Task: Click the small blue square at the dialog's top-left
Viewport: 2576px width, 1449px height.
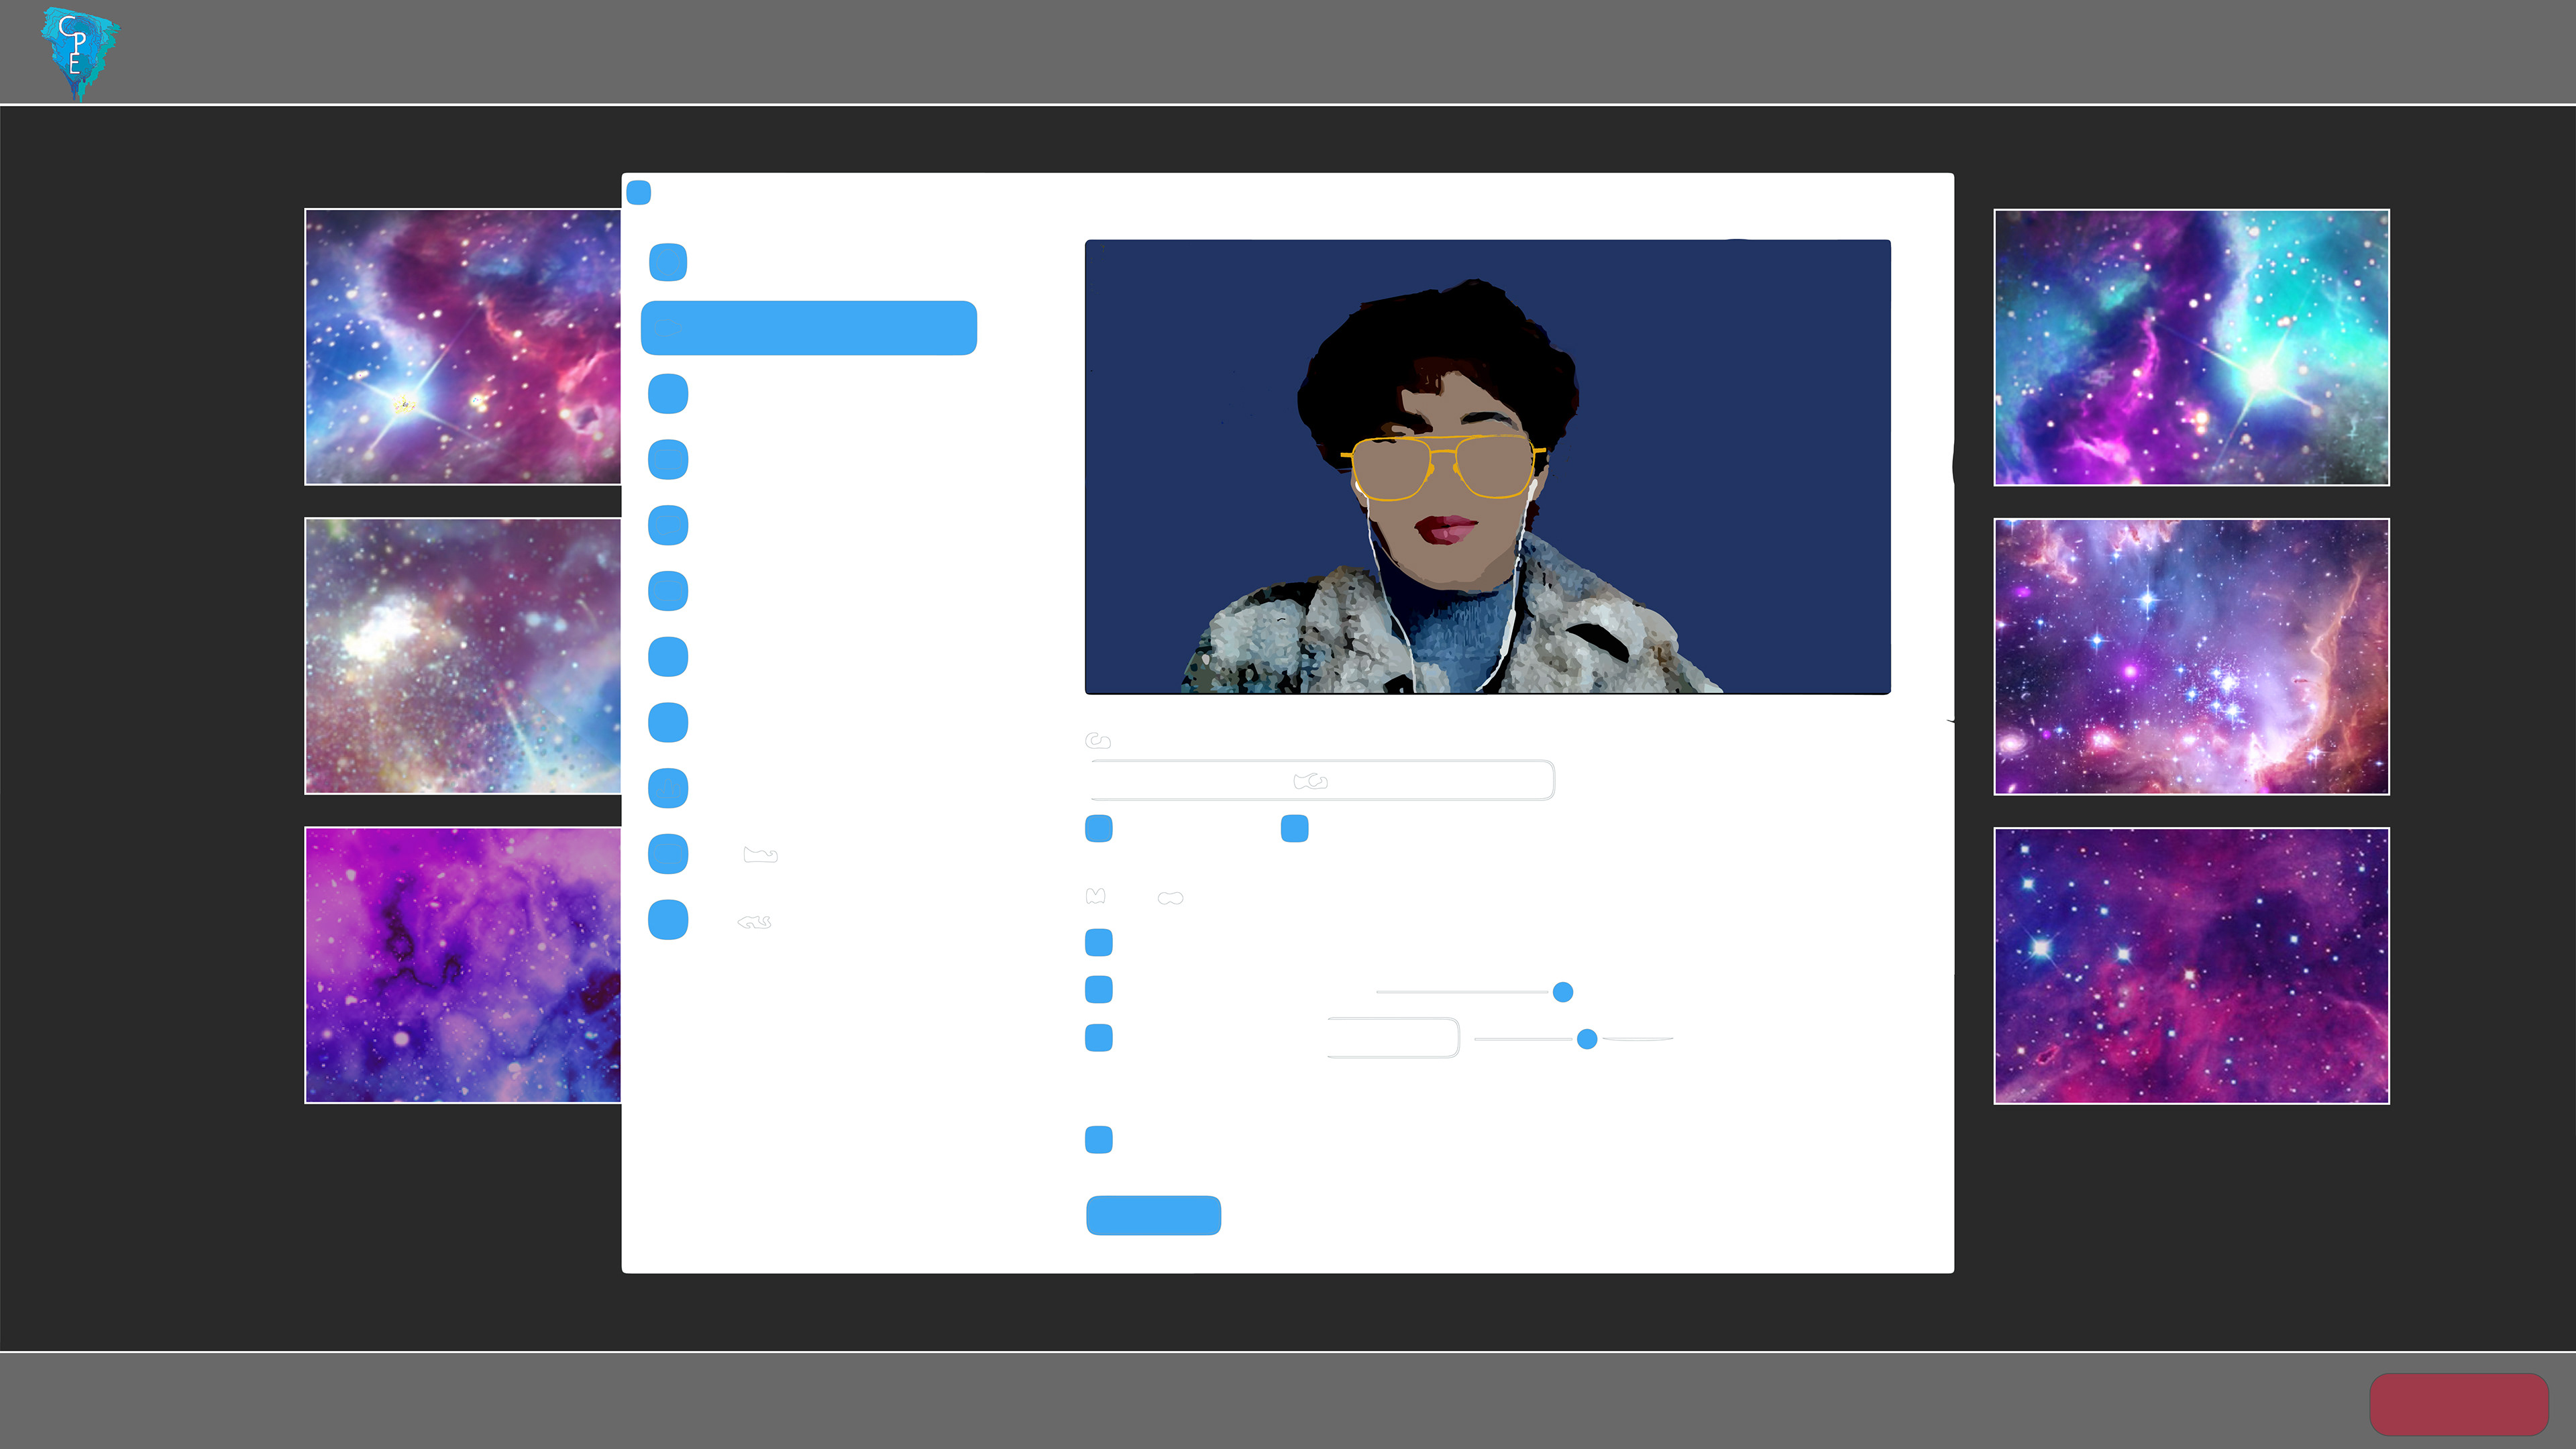Action: [x=638, y=192]
